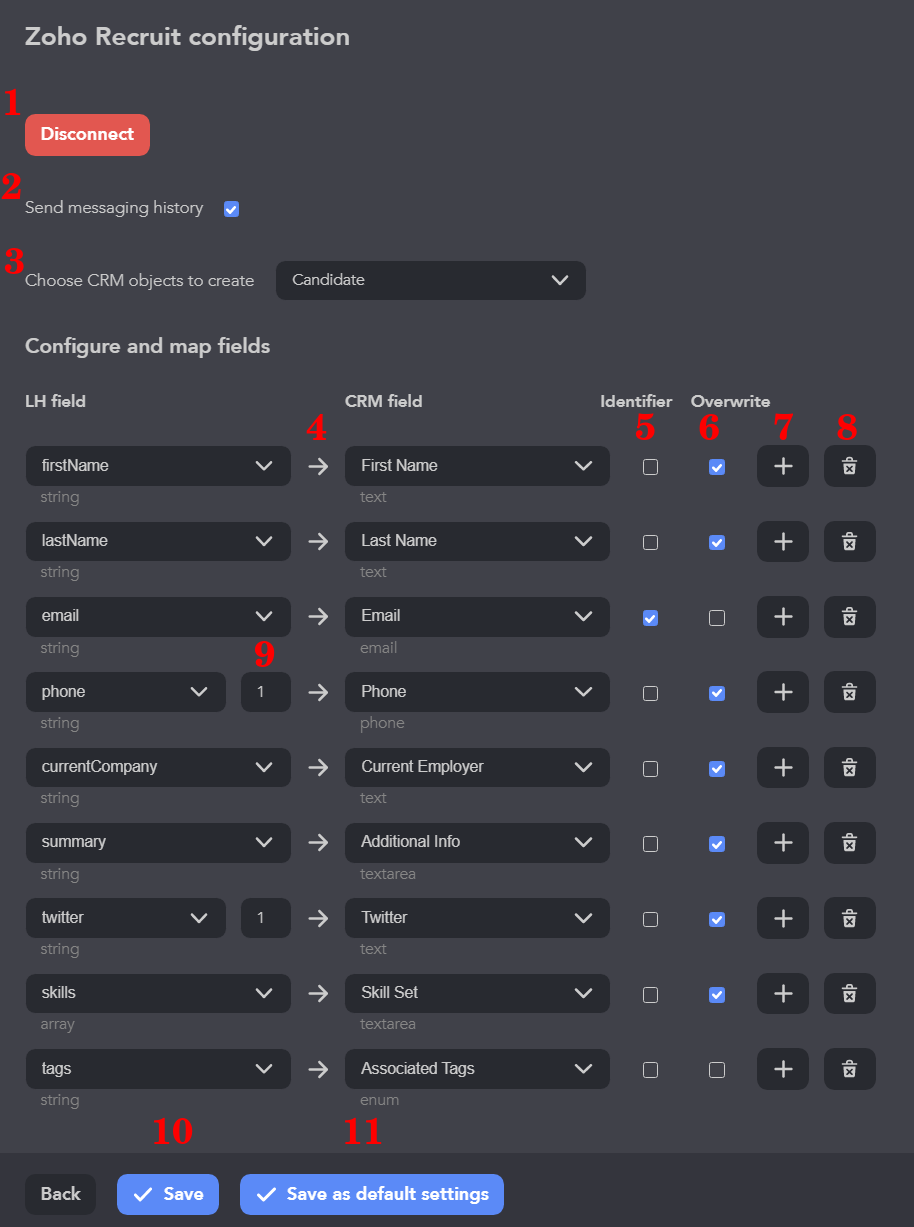Check Identifier for the Skill Set row
Viewport: 914px width, 1227px height.
click(650, 995)
